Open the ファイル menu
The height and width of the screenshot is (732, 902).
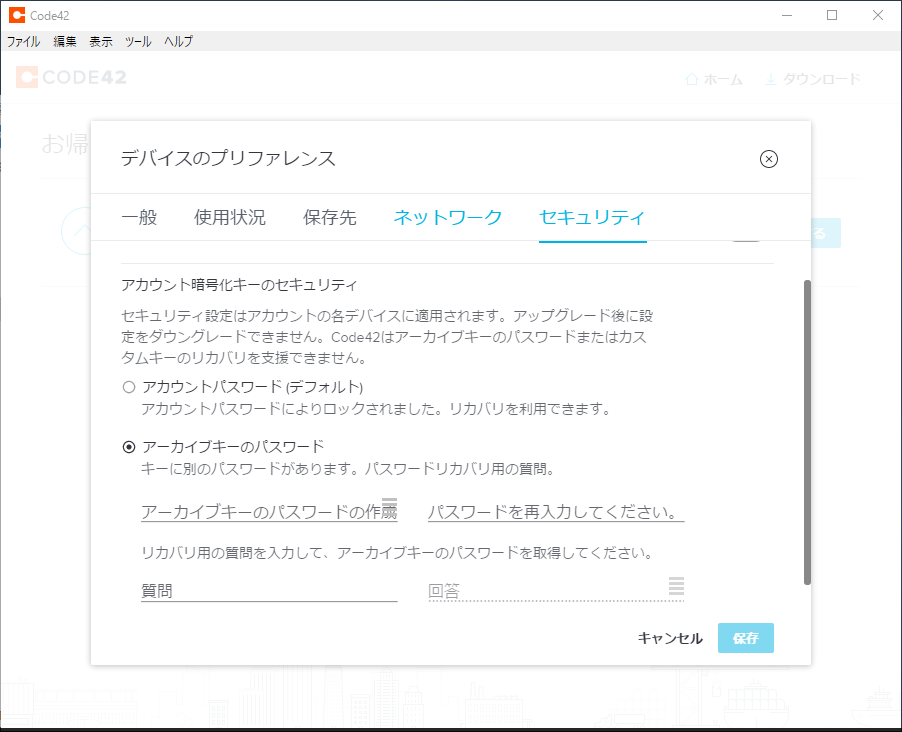pos(23,41)
